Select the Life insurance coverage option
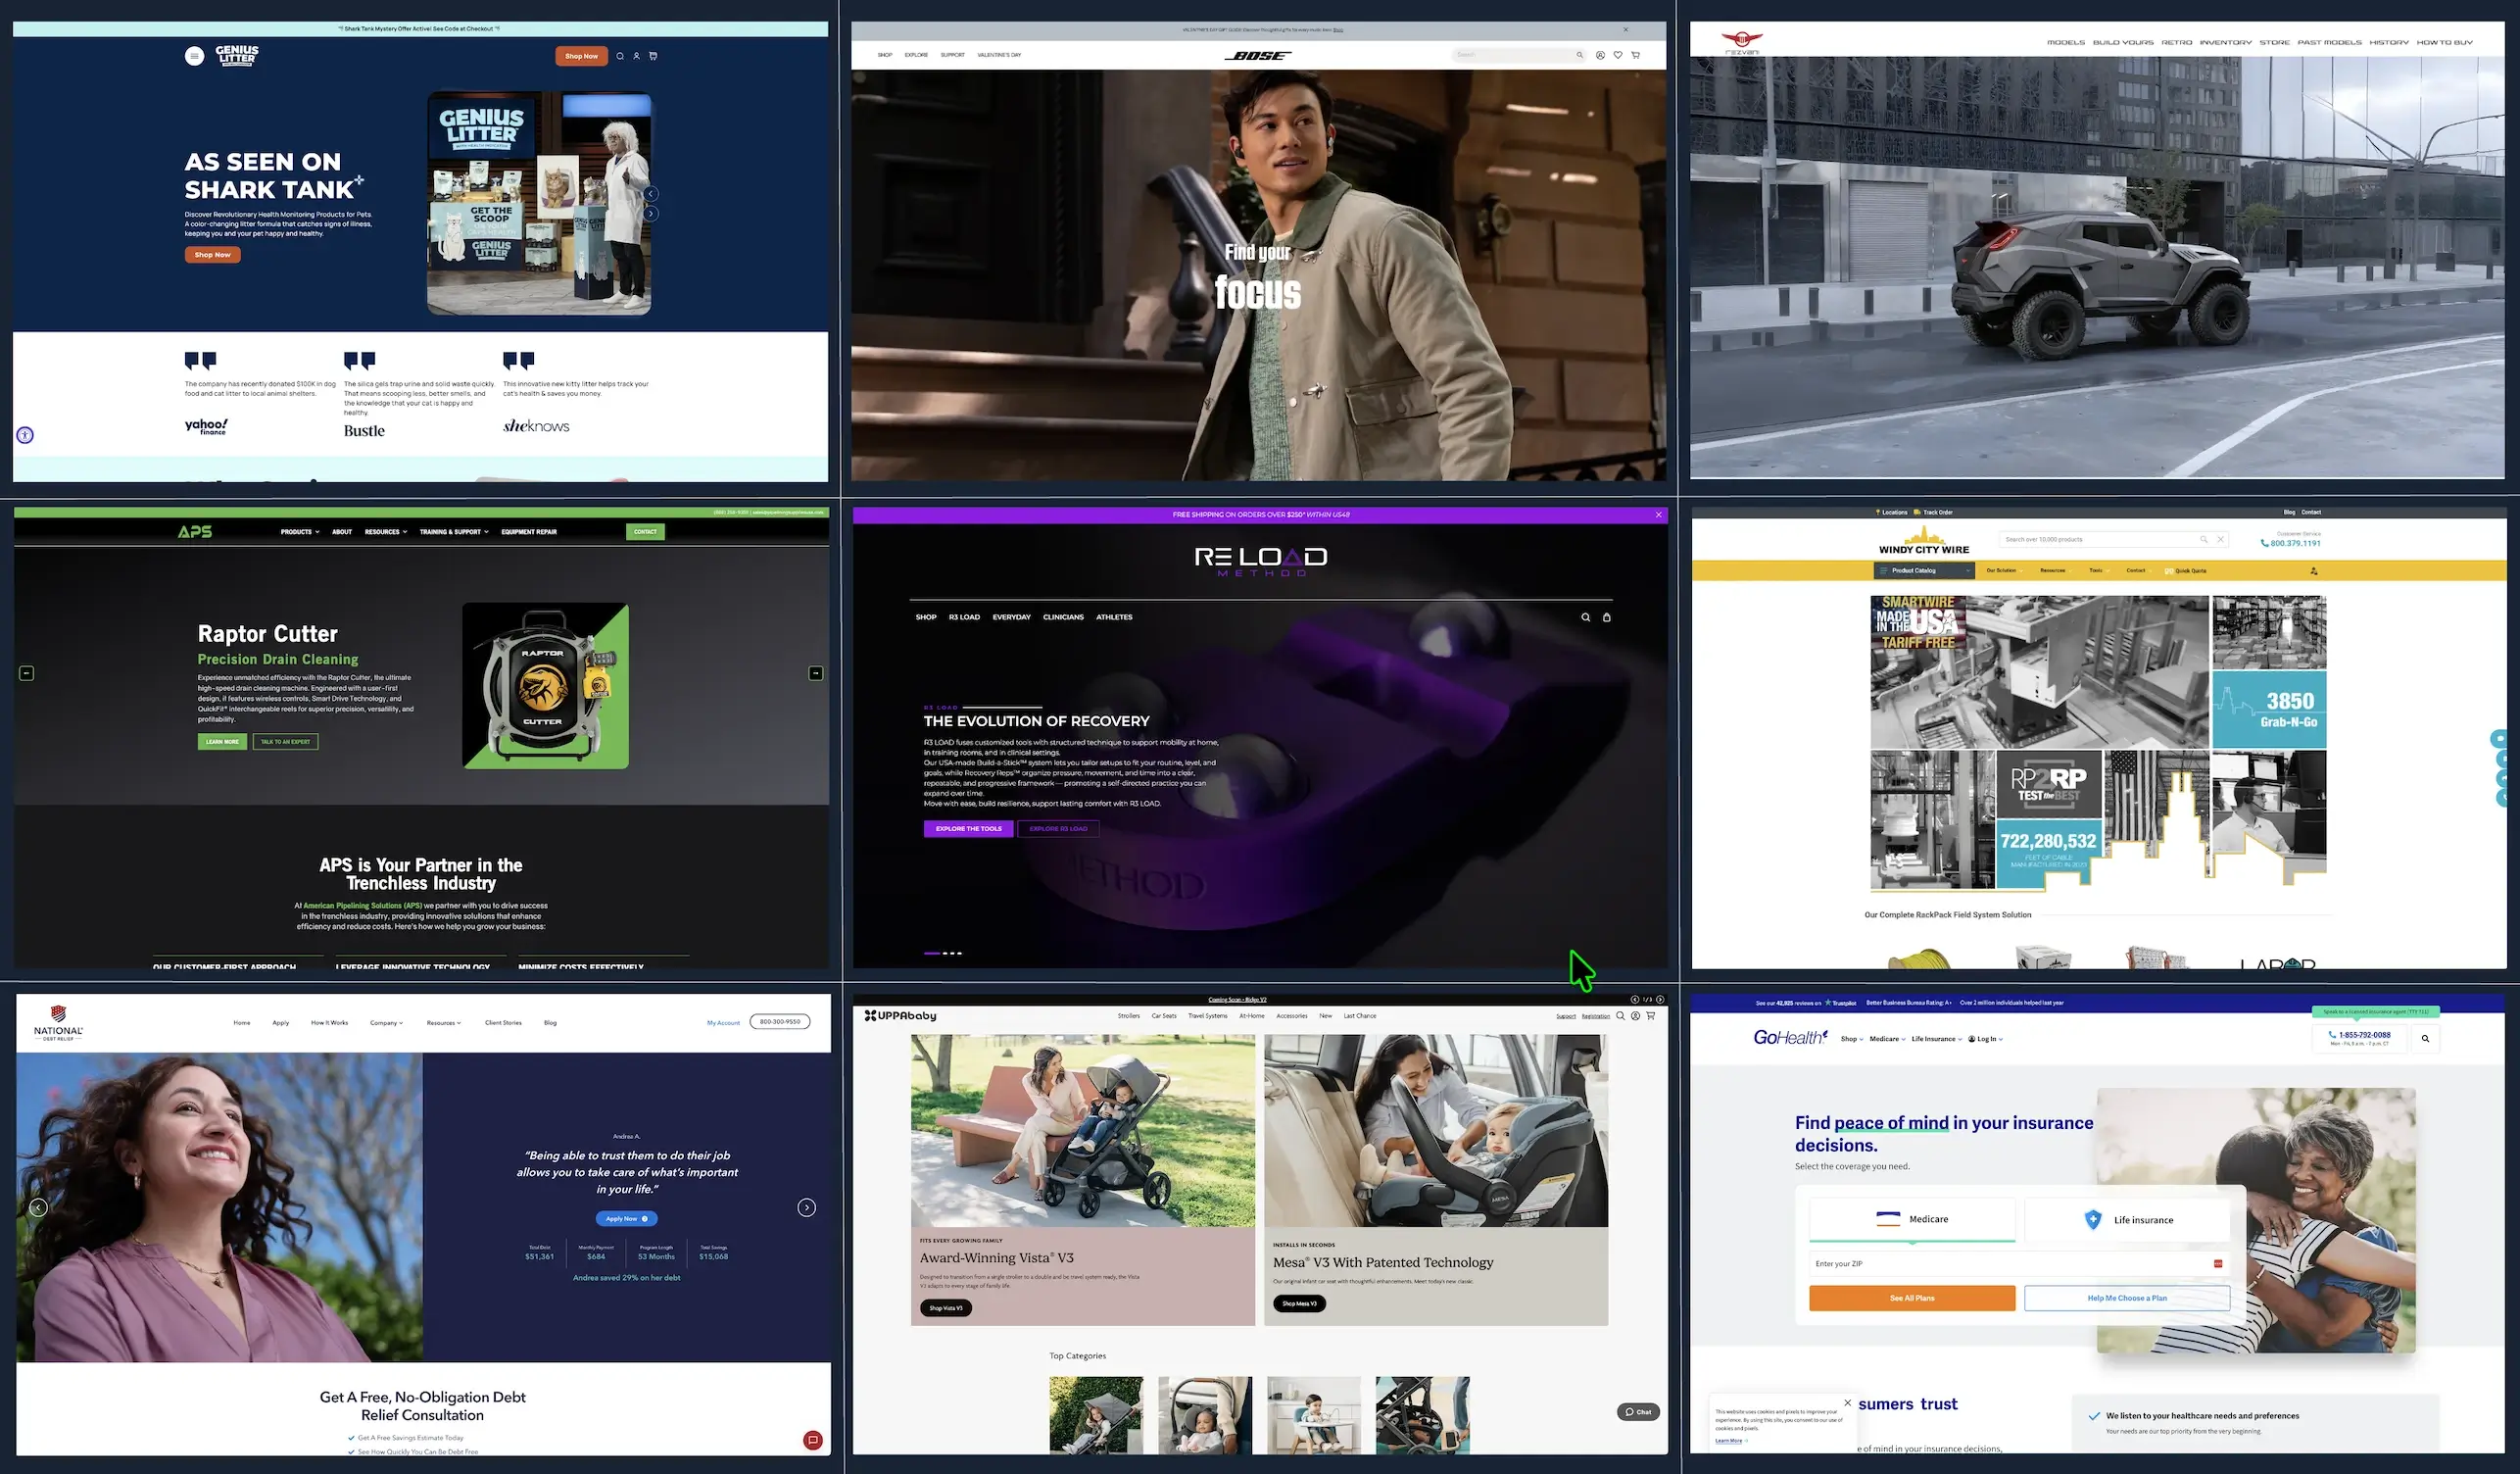The image size is (2520, 1474). pyautogui.click(x=2127, y=1220)
